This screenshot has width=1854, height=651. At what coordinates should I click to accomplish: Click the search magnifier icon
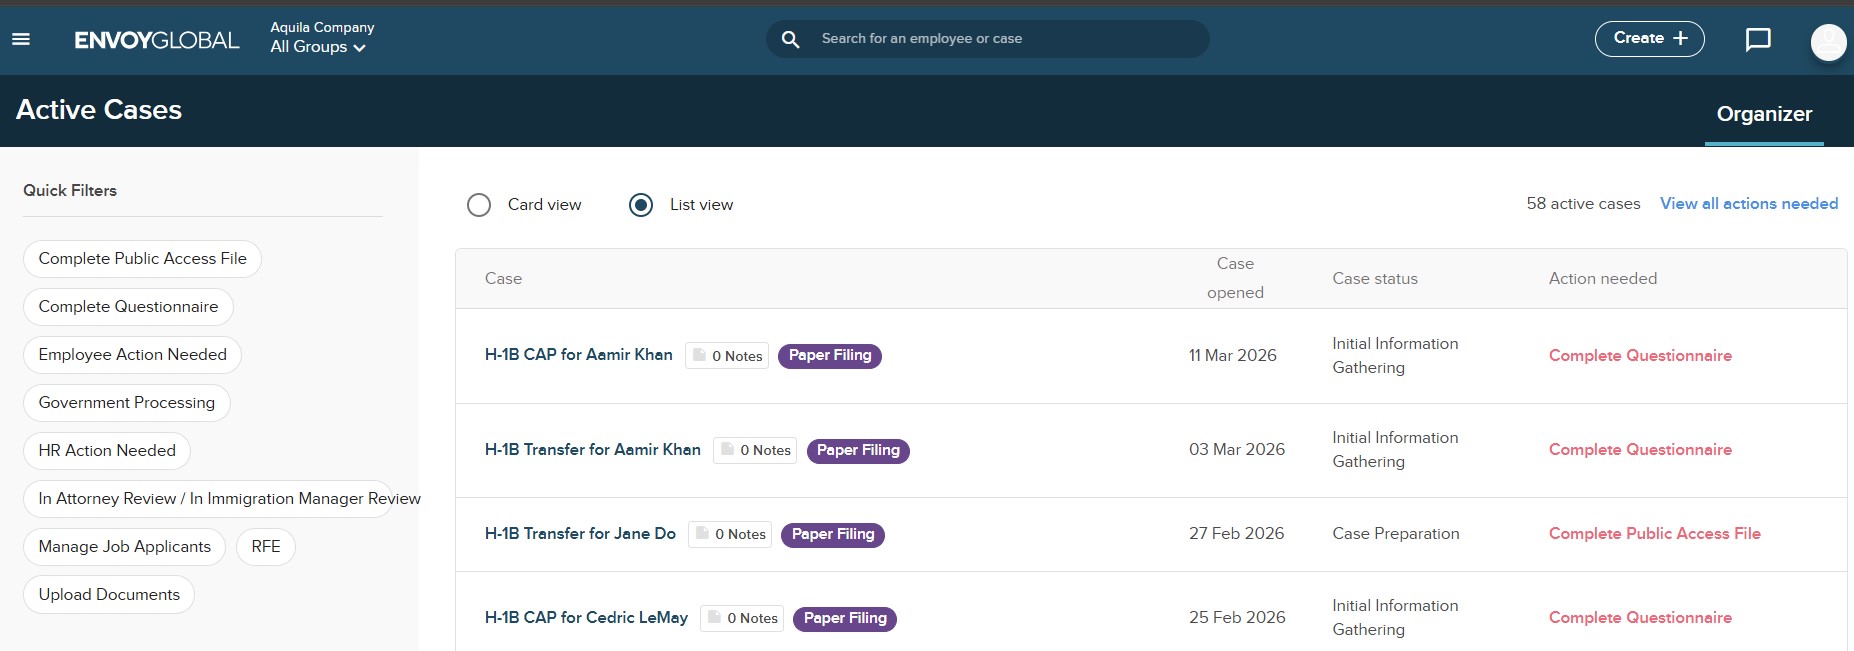click(790, 39)
